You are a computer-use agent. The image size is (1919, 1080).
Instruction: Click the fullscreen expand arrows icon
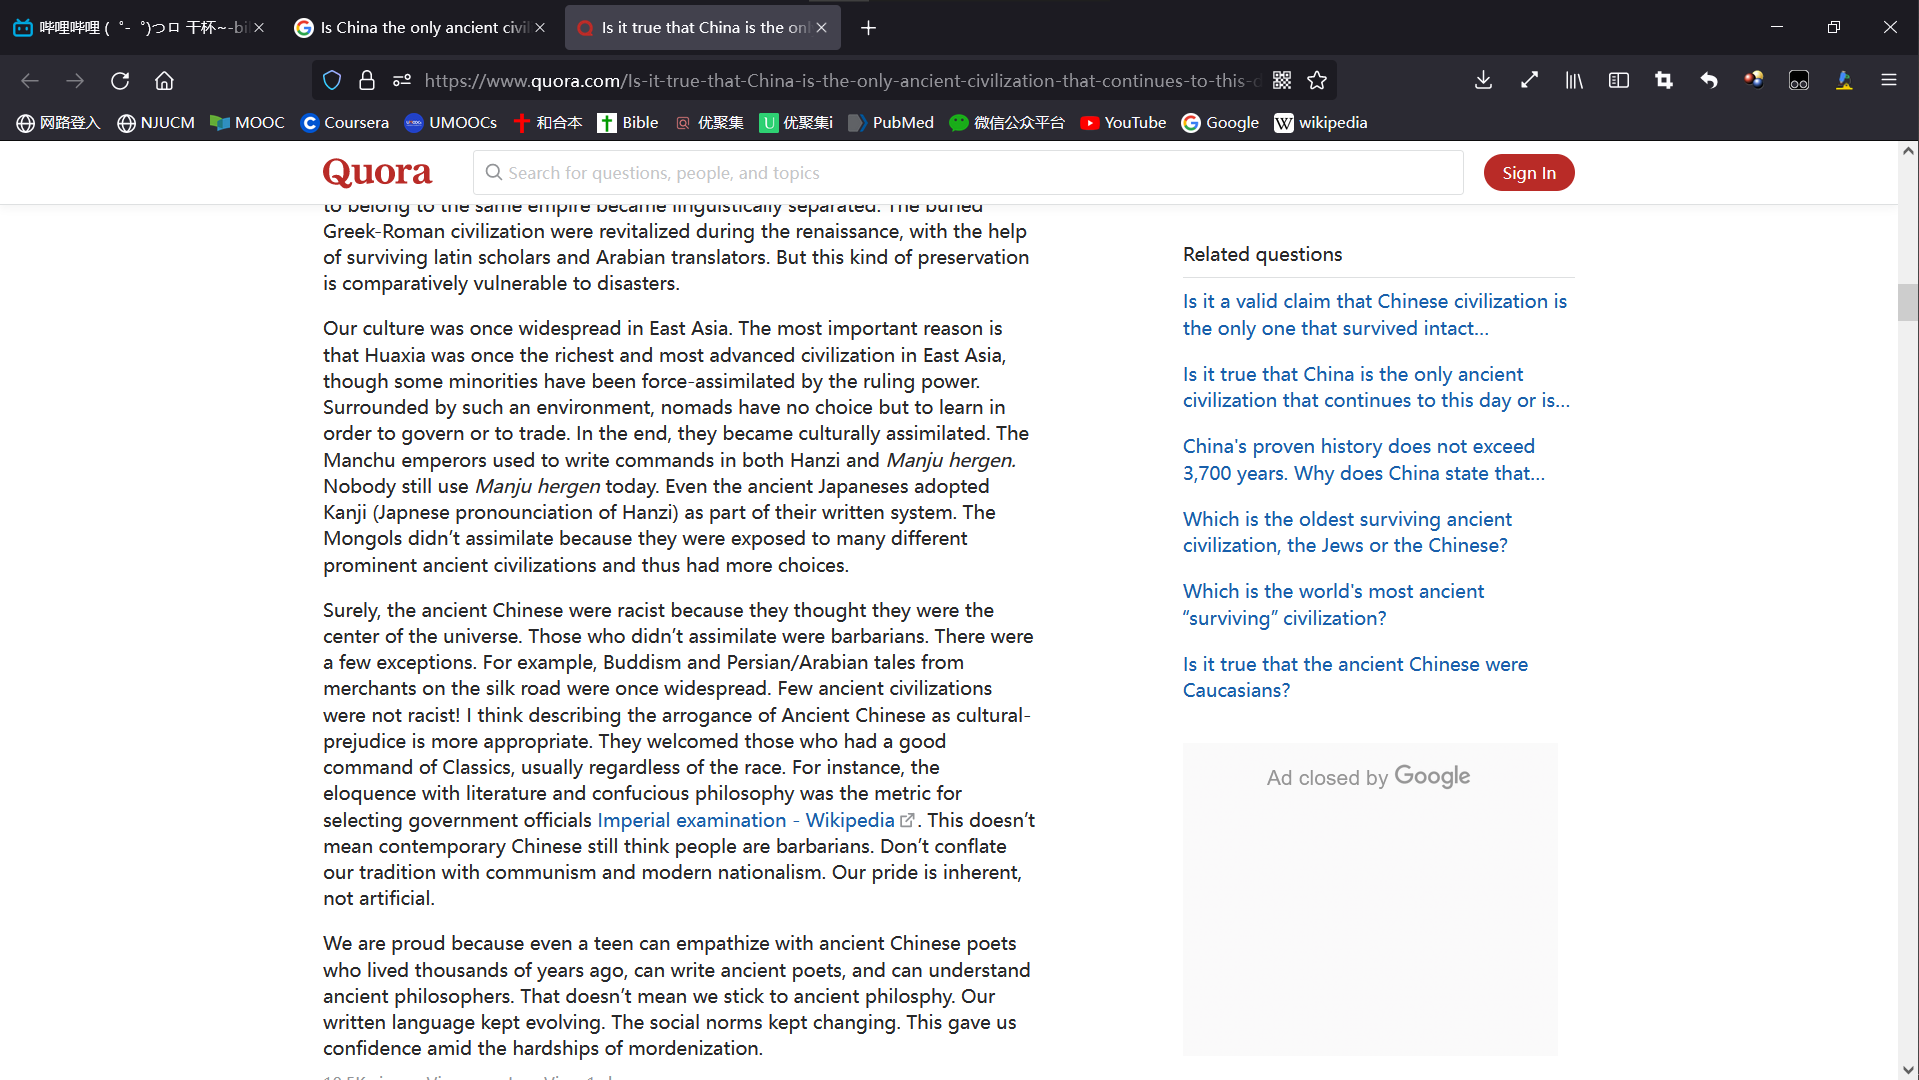tap(1529, 81)
